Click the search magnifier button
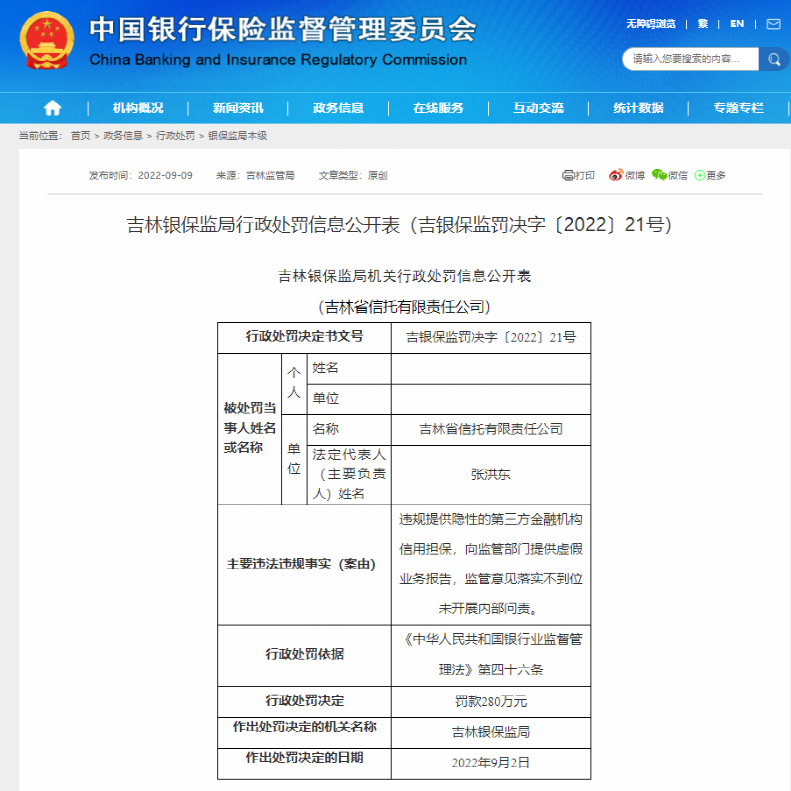 pyautogui.click(x=774, y=59)
